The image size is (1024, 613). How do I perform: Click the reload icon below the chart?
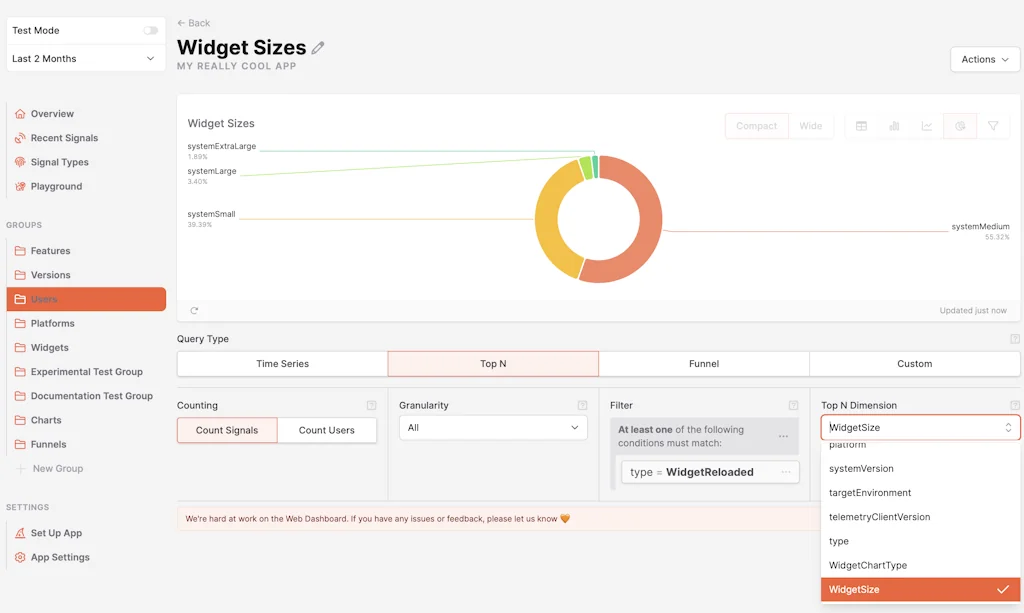(x=194, y=311)
